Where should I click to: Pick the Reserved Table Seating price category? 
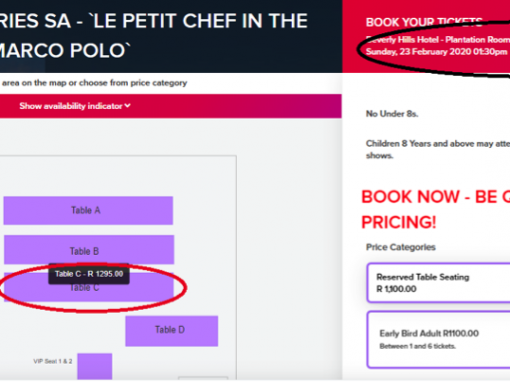438,283
